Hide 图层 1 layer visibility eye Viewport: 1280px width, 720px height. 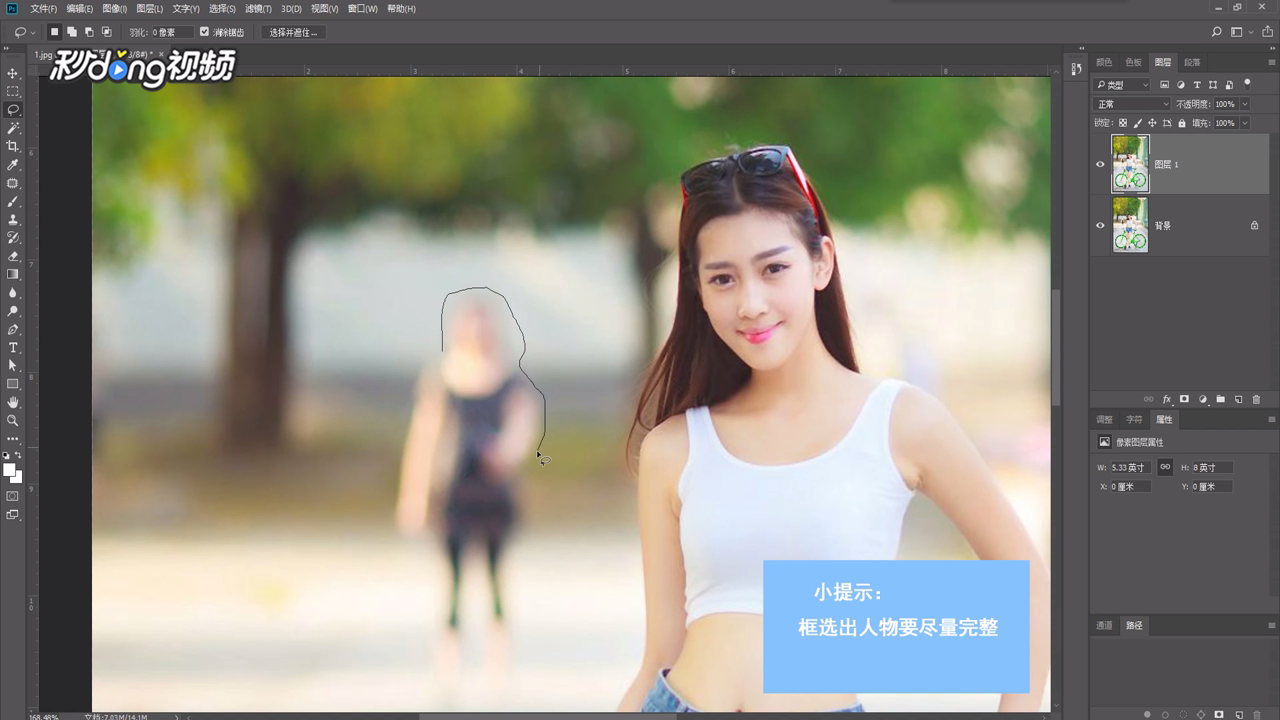coord(1100,165)
